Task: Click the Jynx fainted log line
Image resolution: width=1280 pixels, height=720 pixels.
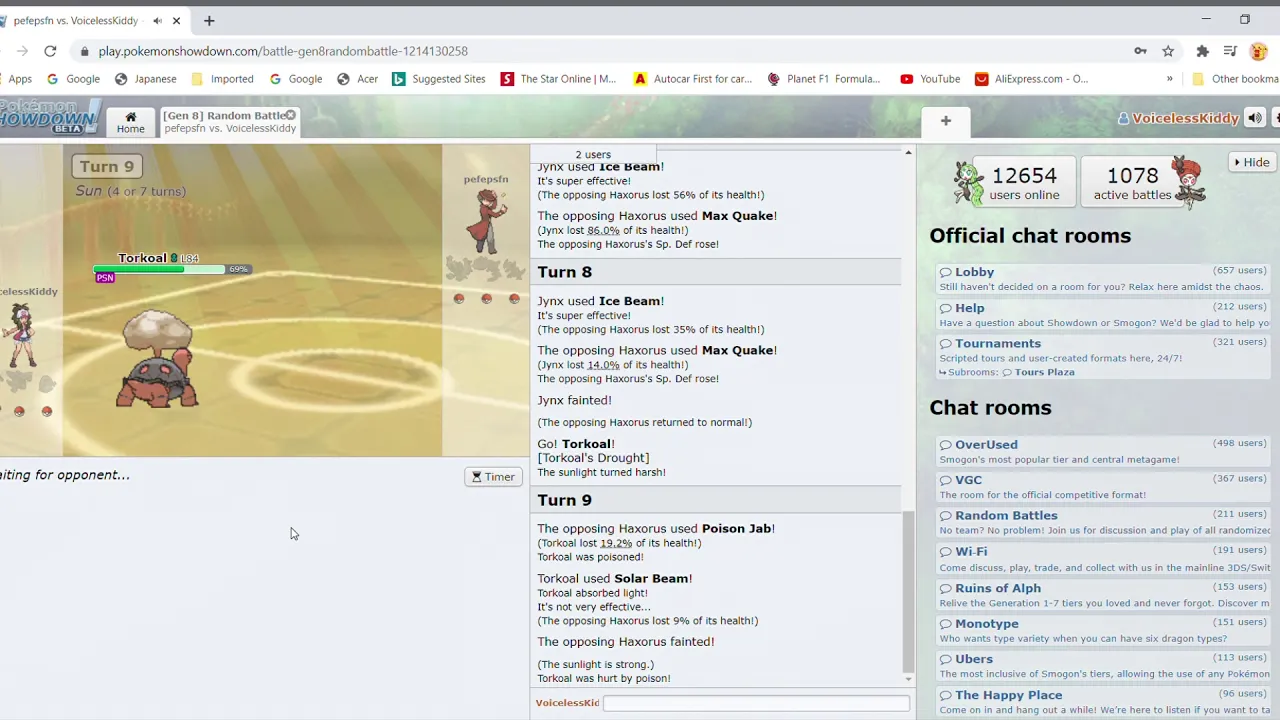Action: 574,400
